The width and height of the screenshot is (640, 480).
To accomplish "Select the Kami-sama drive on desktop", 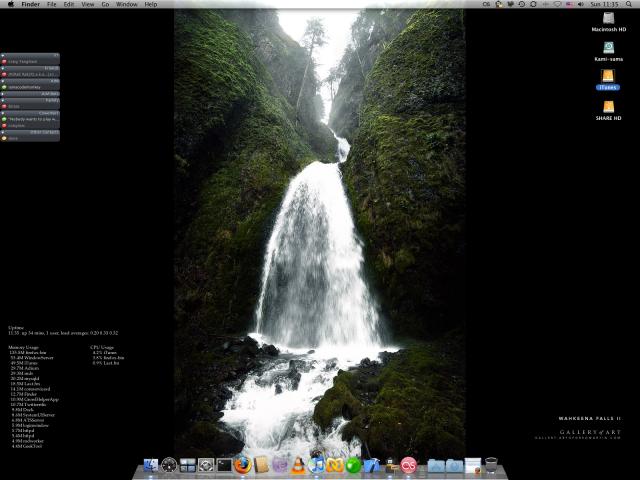I will click(609, 48).
